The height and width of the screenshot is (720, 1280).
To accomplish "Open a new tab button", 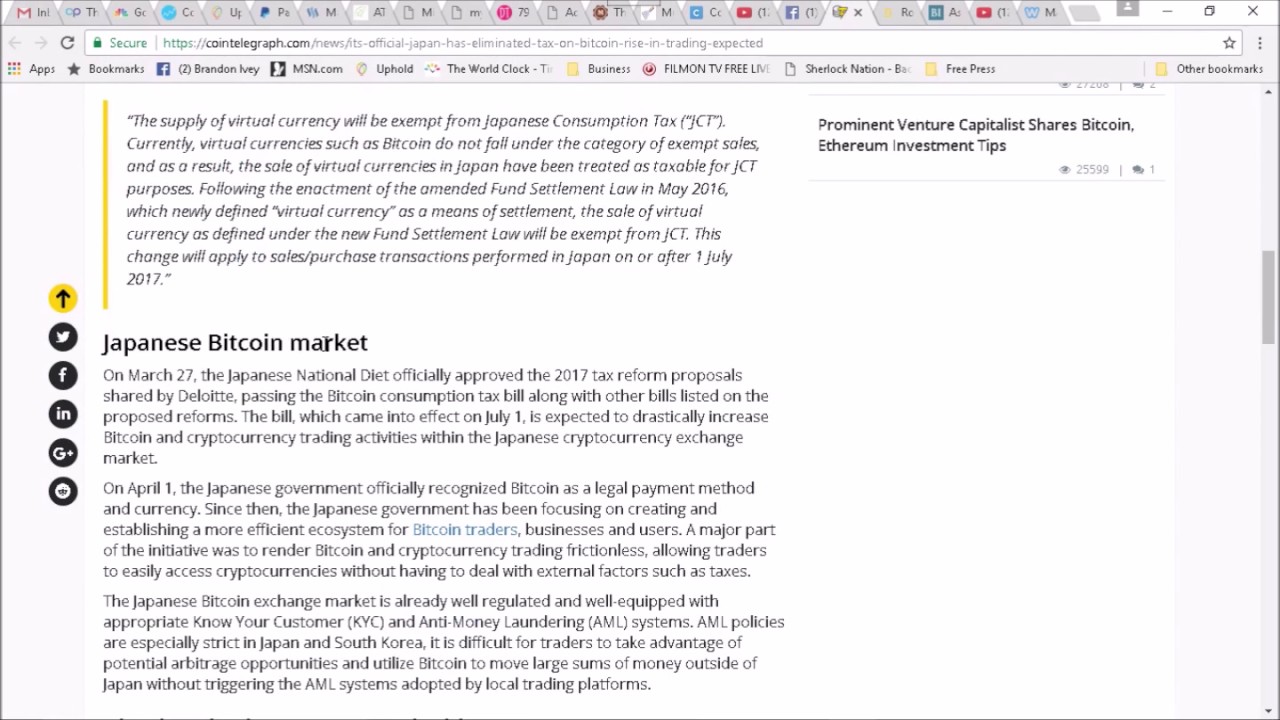I will click(1083, 13).
